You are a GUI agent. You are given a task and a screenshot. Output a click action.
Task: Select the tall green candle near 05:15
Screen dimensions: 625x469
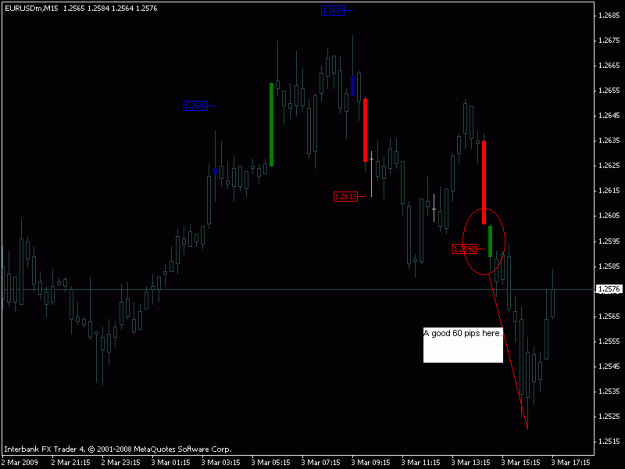(x=271, y=125)
